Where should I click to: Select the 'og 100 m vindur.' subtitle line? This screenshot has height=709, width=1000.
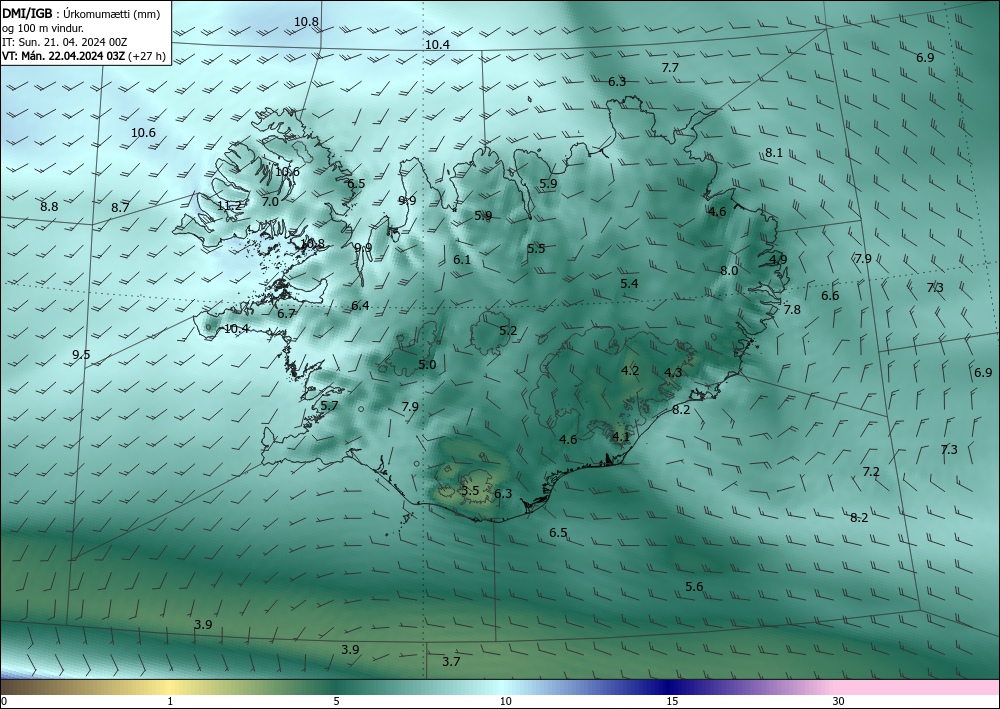point(43,29)
